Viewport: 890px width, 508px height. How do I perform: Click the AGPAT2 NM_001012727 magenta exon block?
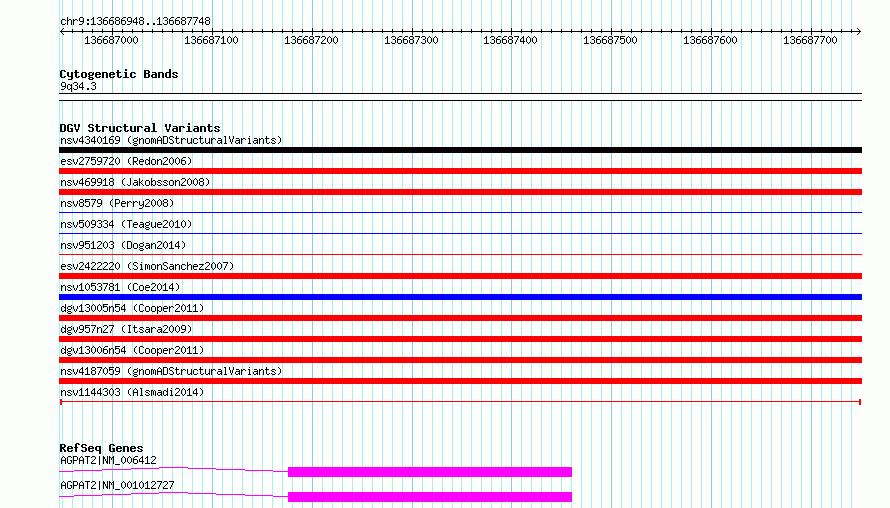pyautogui.click(x=430, y=497)
